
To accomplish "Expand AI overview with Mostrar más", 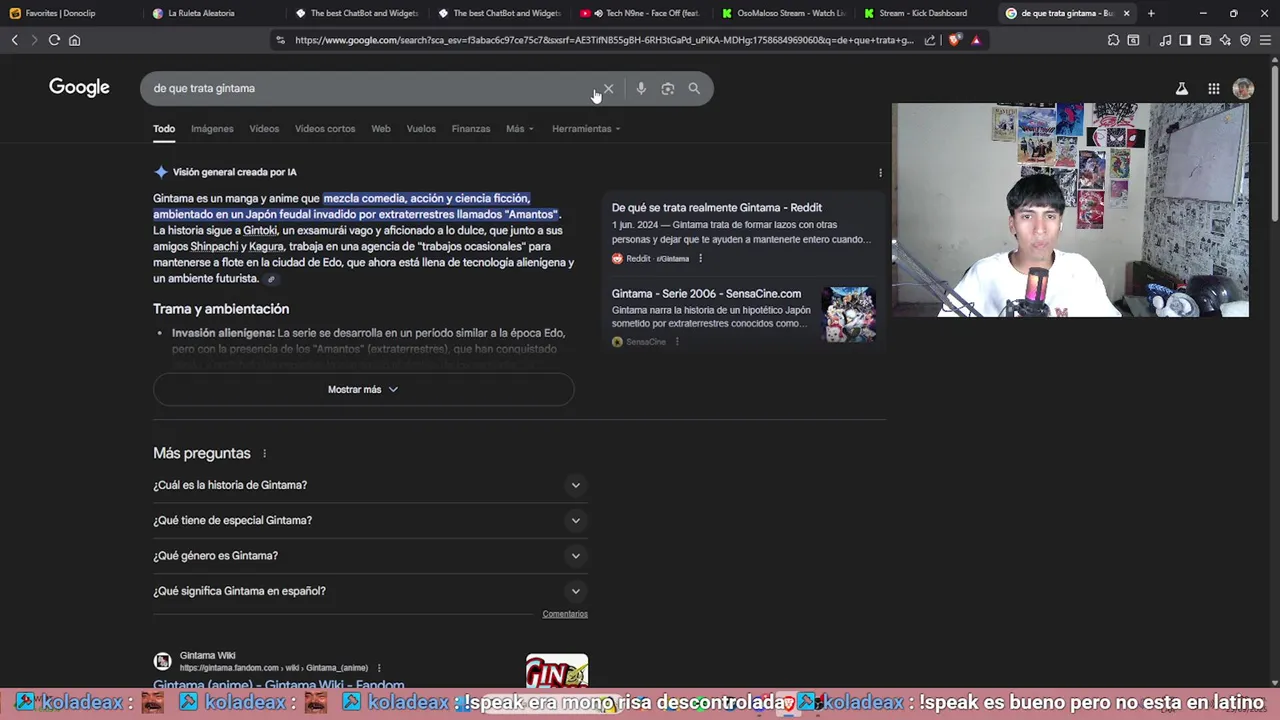I will coord(363,389).
